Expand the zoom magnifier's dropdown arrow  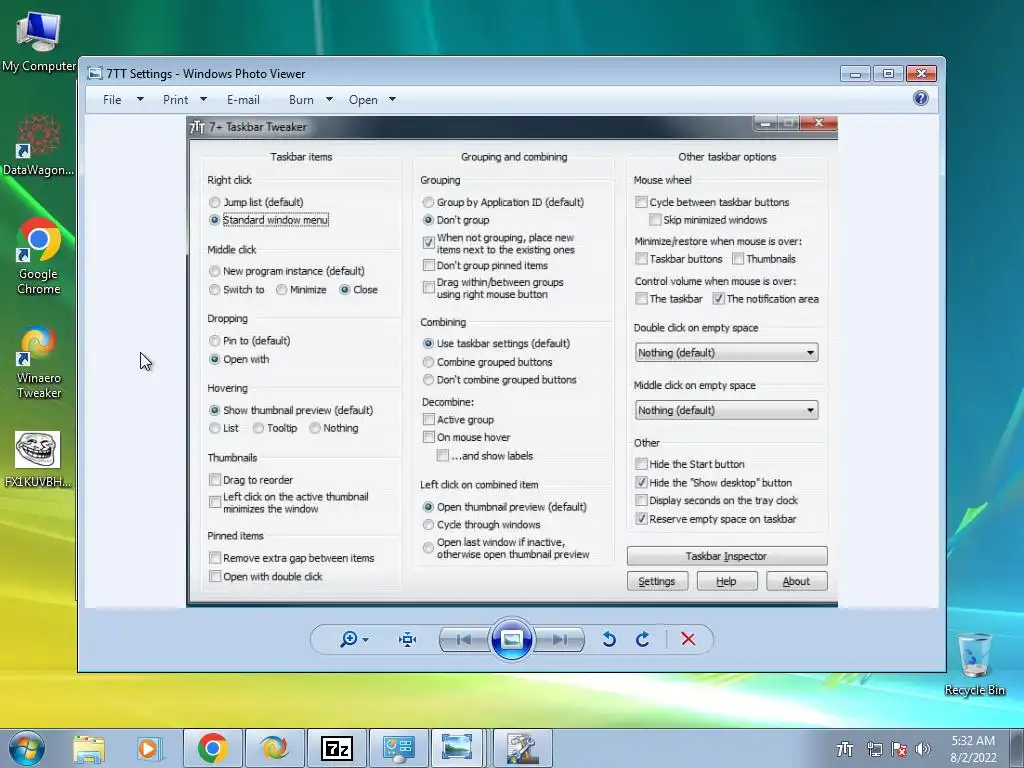click(365, 640)
